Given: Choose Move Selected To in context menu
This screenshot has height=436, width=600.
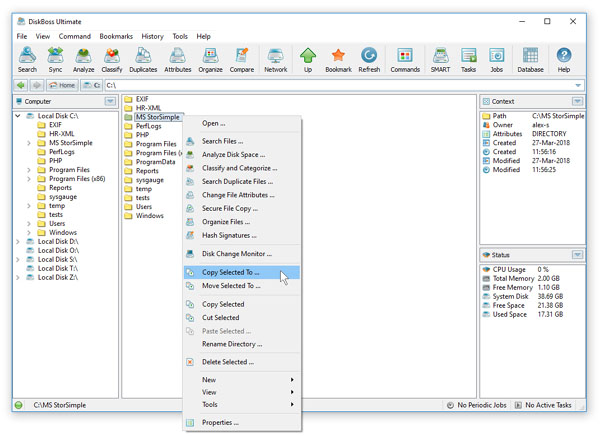Looking at the screenshot, I should 242,286.
